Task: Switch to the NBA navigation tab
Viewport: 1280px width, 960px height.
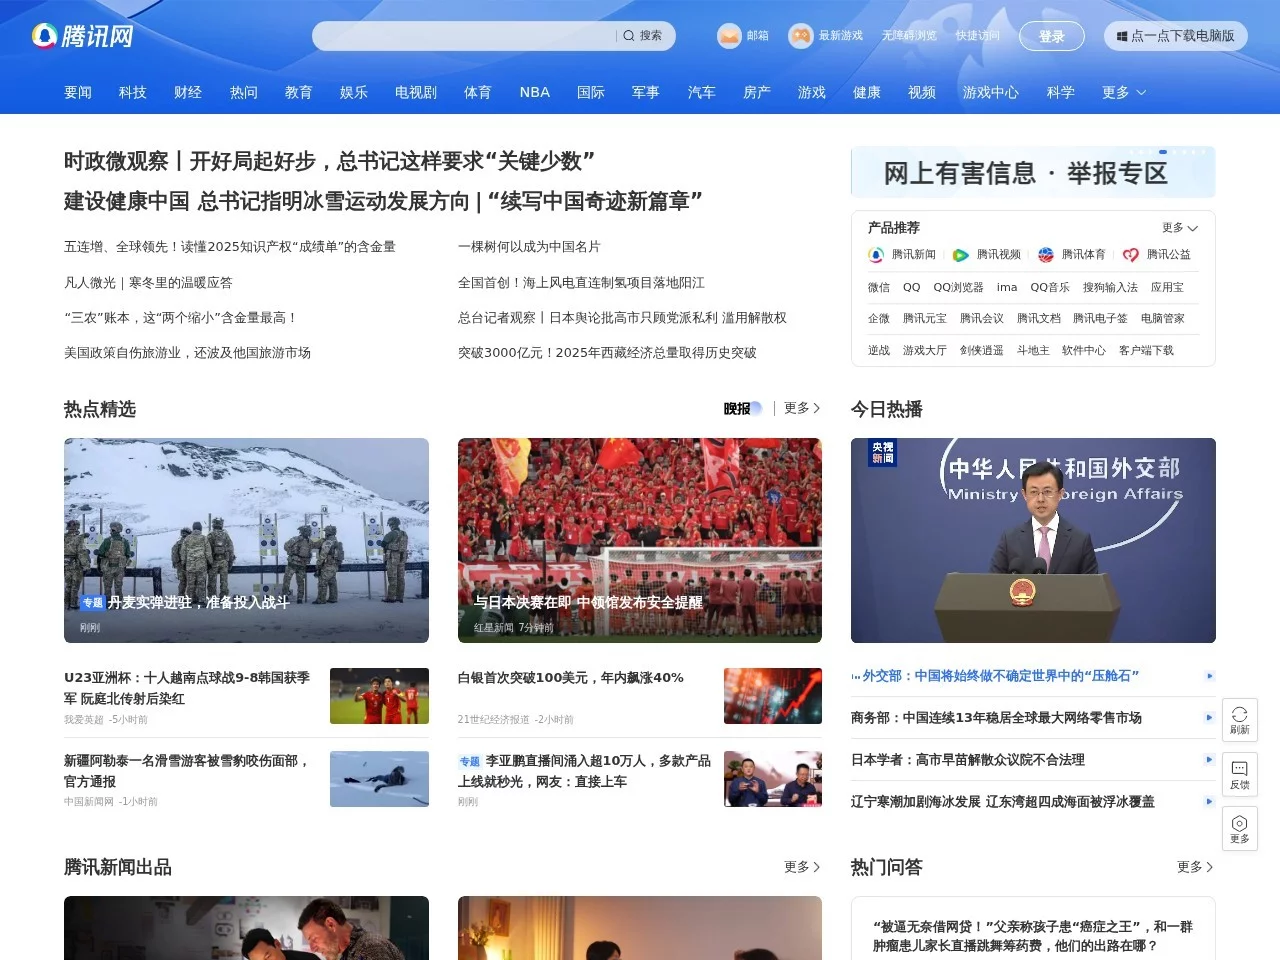Action: [534, 92]
